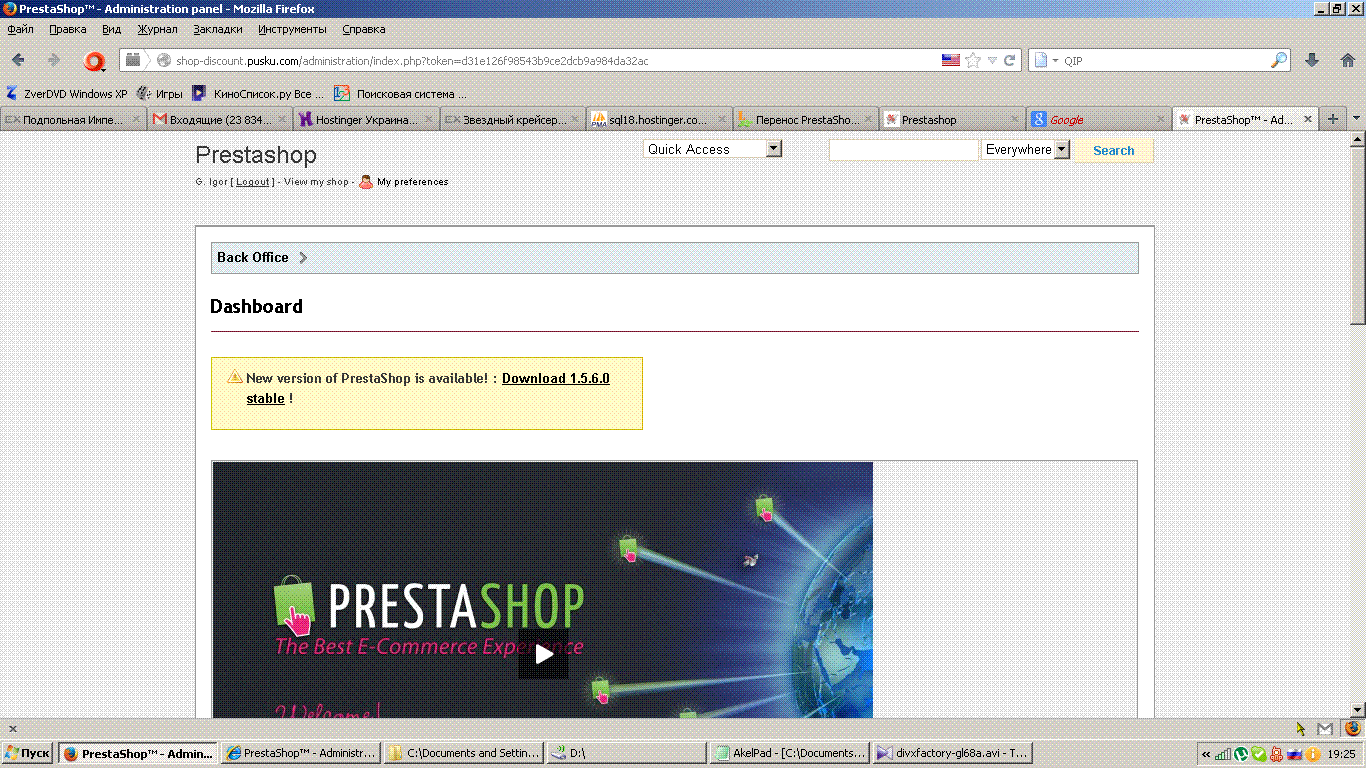Open the list all tabs dropdown arrow
The height and width of the screenshot is (768, 1366).
pyautogui.click(x=1356, y=119)
